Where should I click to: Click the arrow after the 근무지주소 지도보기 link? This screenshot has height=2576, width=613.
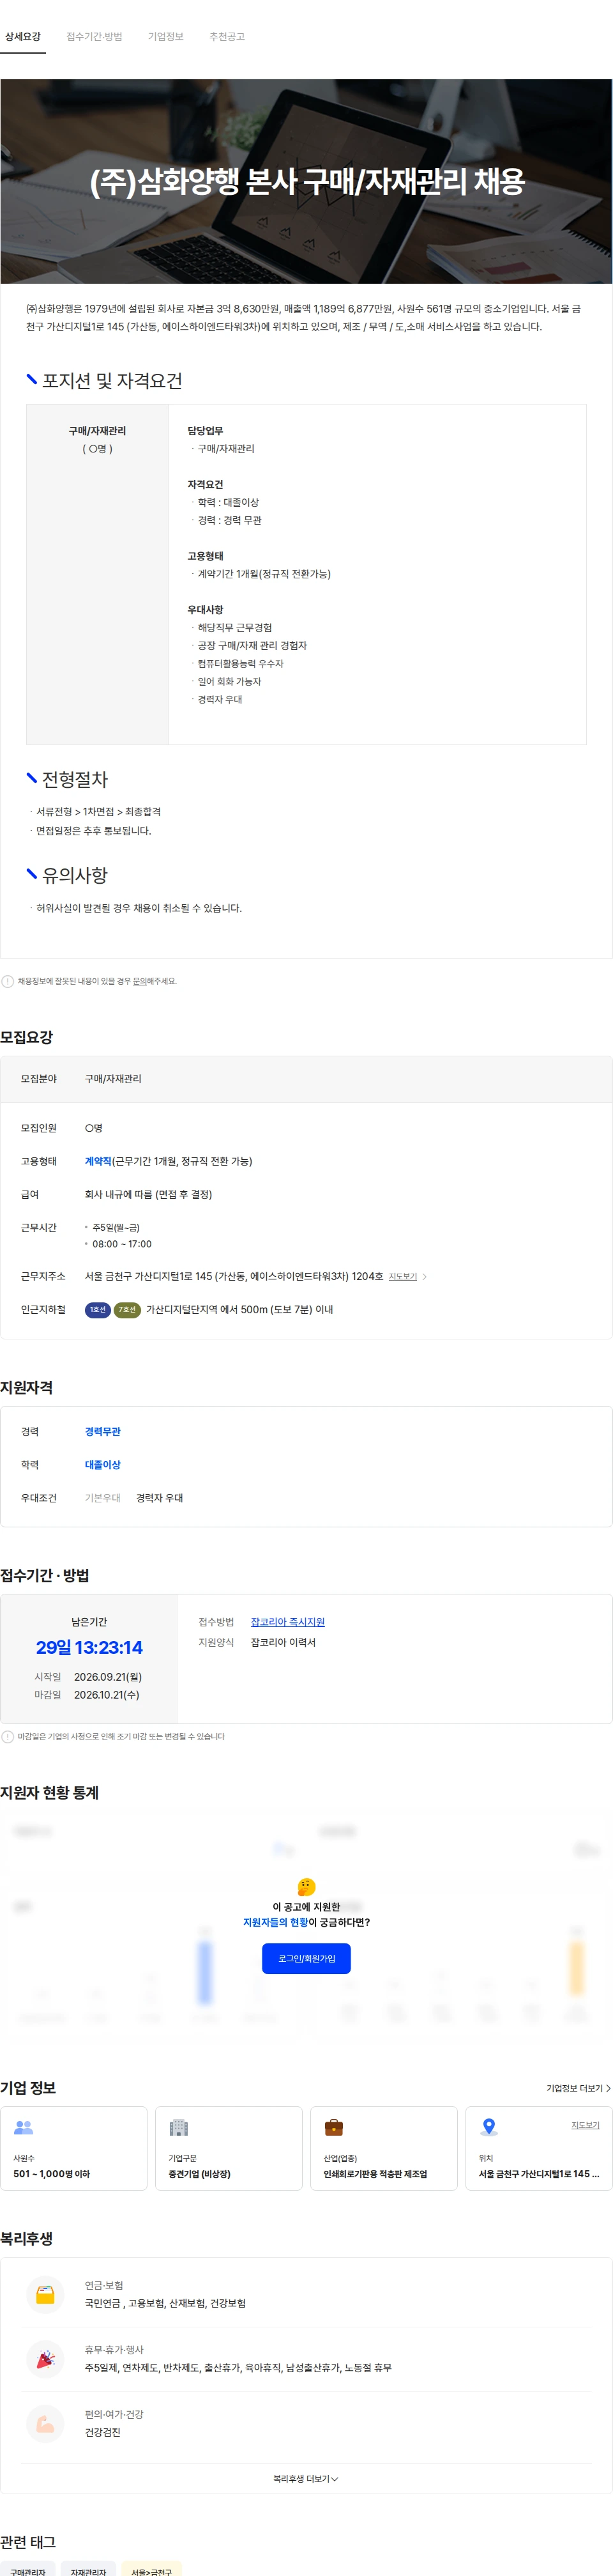(x=424, y=1276)
